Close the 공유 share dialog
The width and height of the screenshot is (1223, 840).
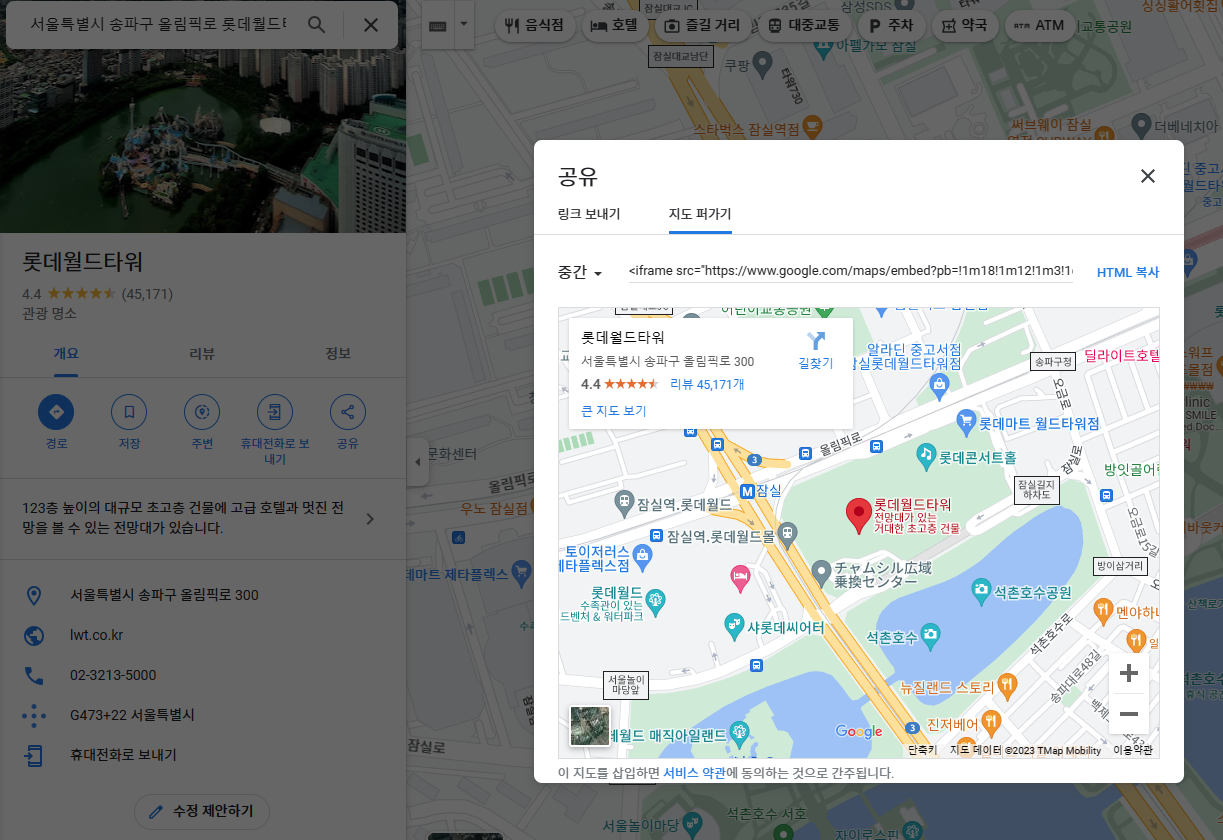click(x=1148, y=176)
